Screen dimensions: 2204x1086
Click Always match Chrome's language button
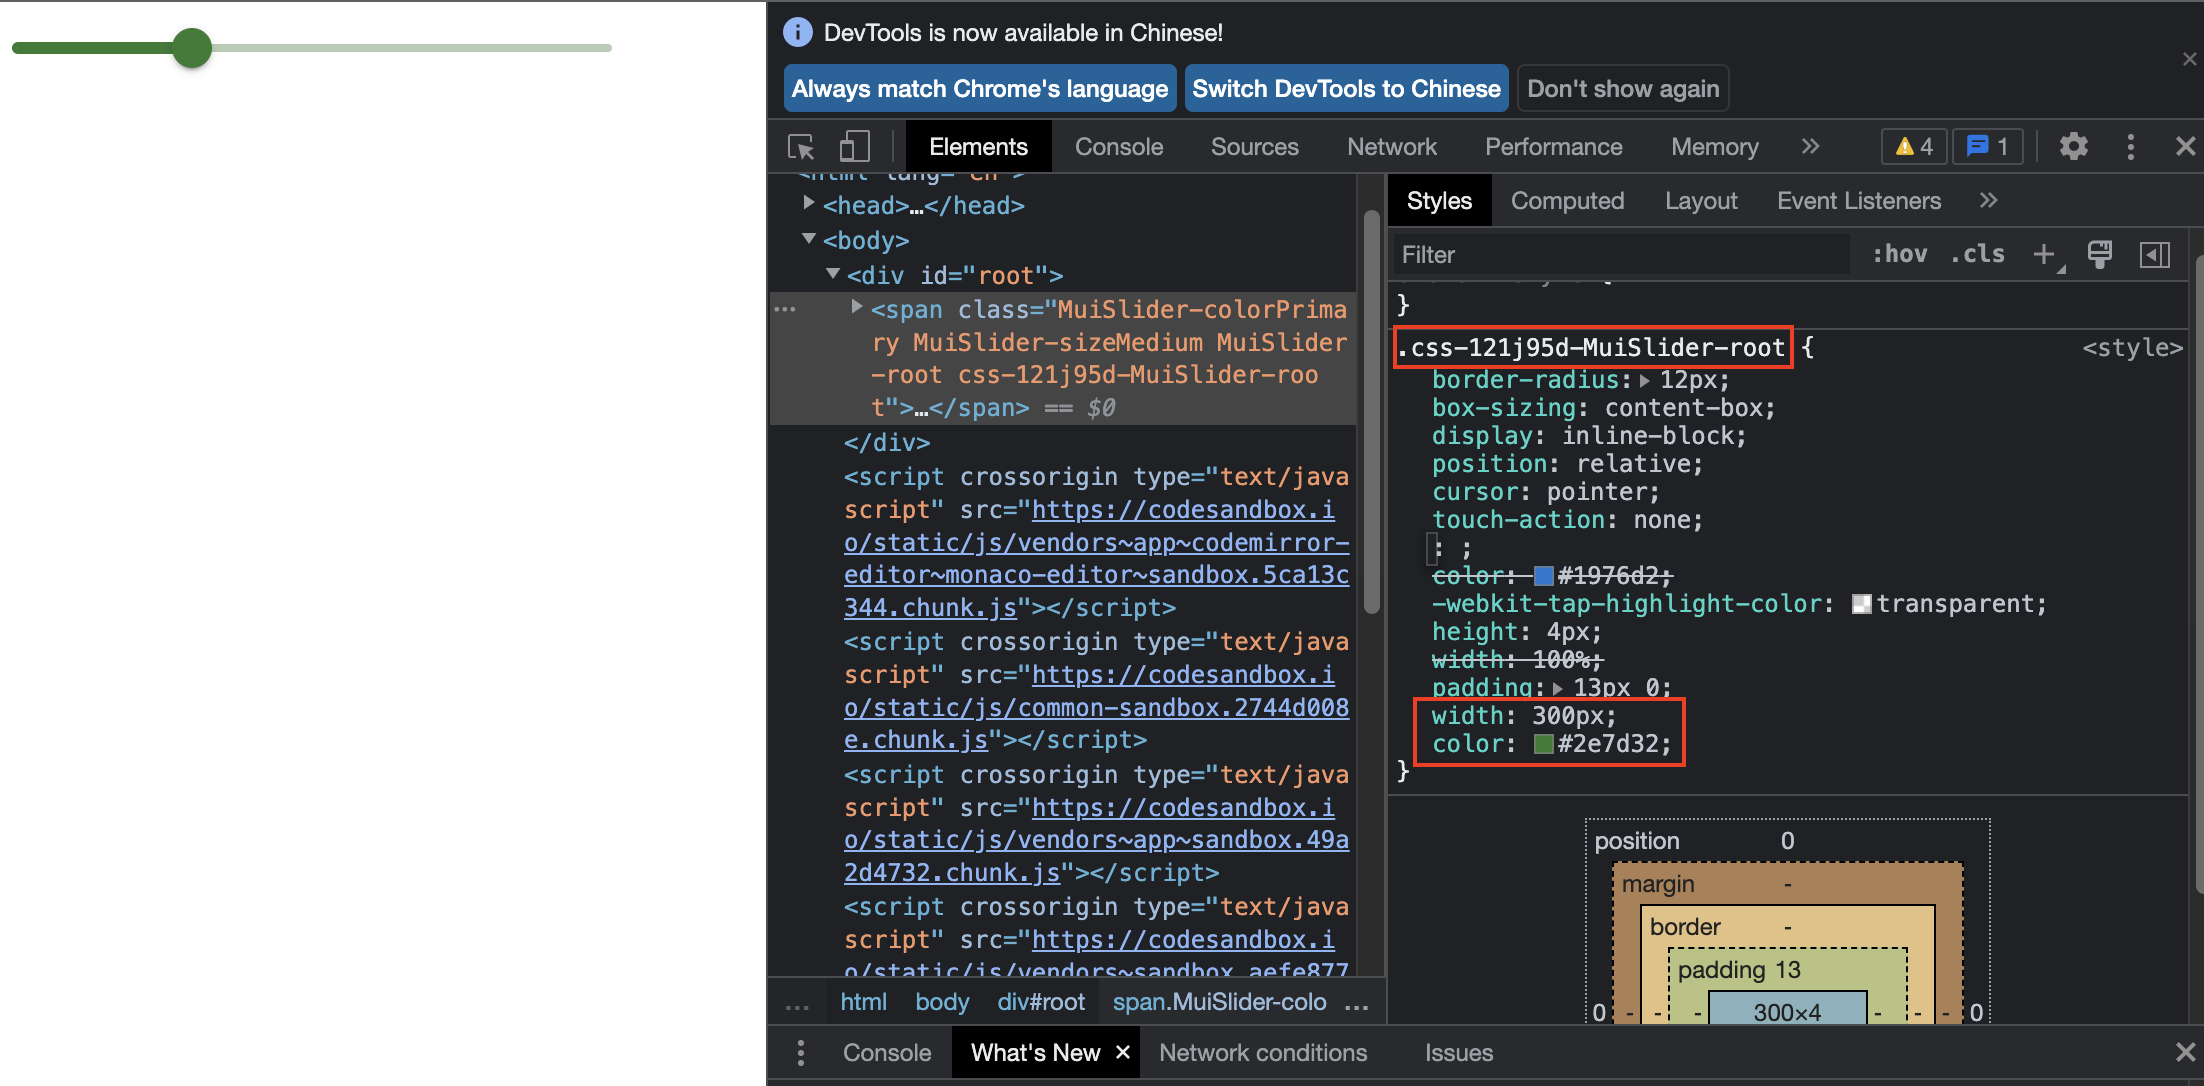tap(975, 89)
